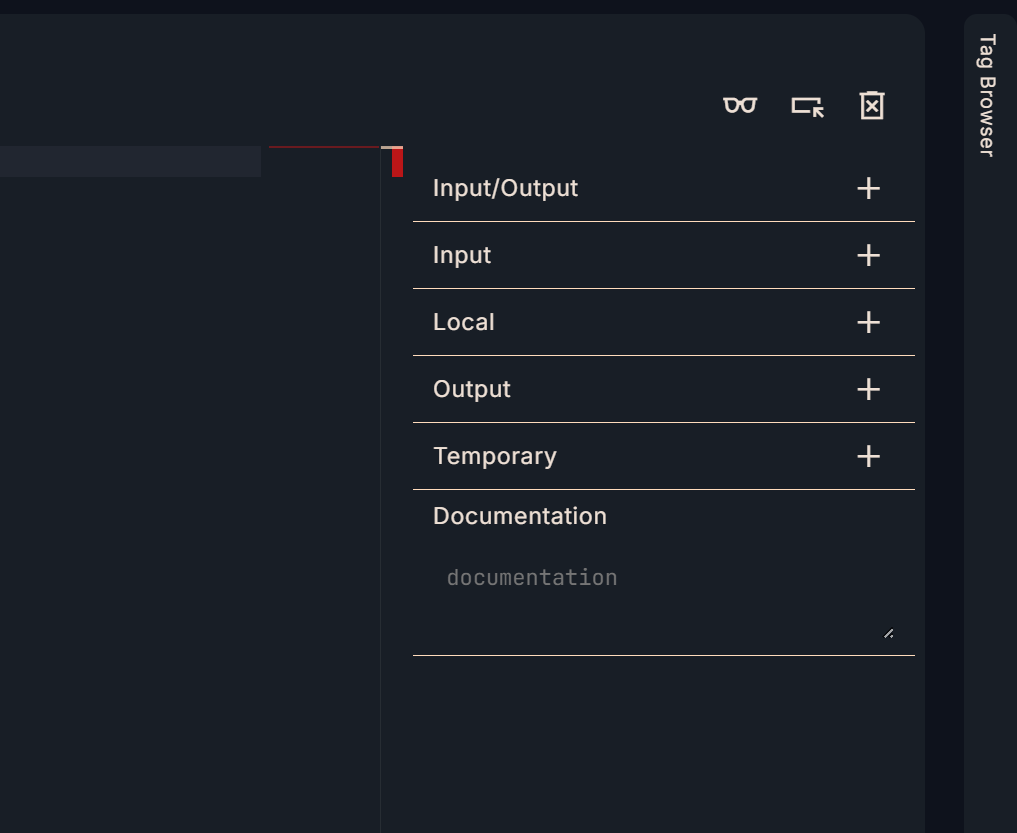Image resolution: width=1017 pixels, height=833 pixels.
Task: Open the Tag Browser side tab
Action: 987,95
